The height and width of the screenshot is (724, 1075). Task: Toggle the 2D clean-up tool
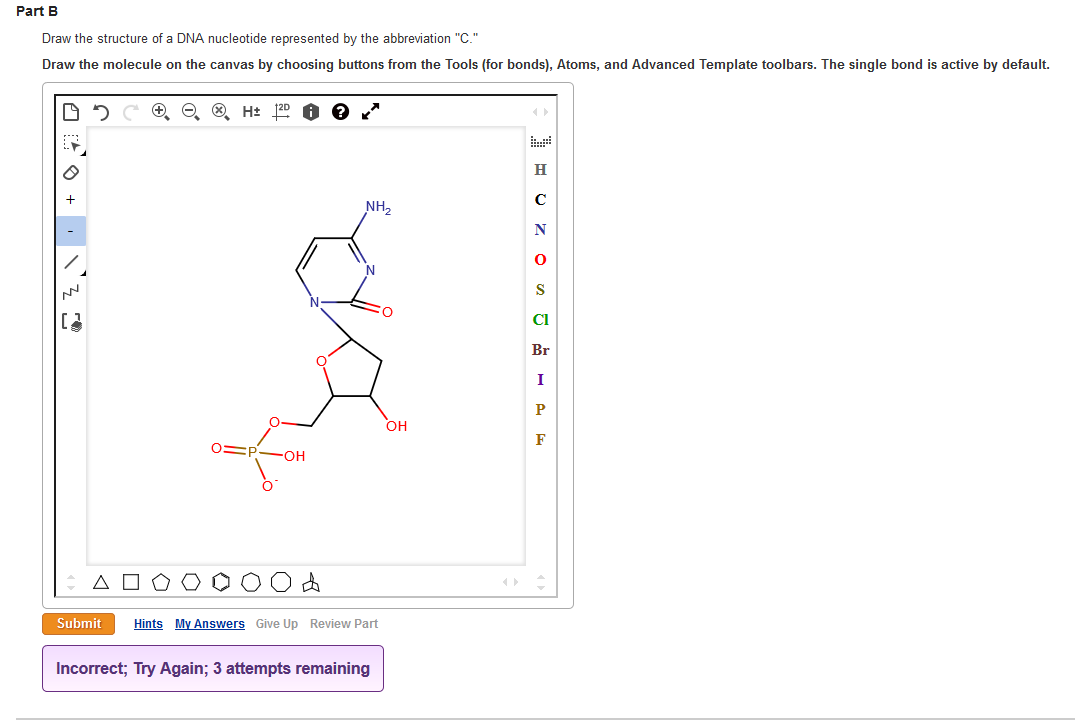pyautogui.click(x=281, y=111)
